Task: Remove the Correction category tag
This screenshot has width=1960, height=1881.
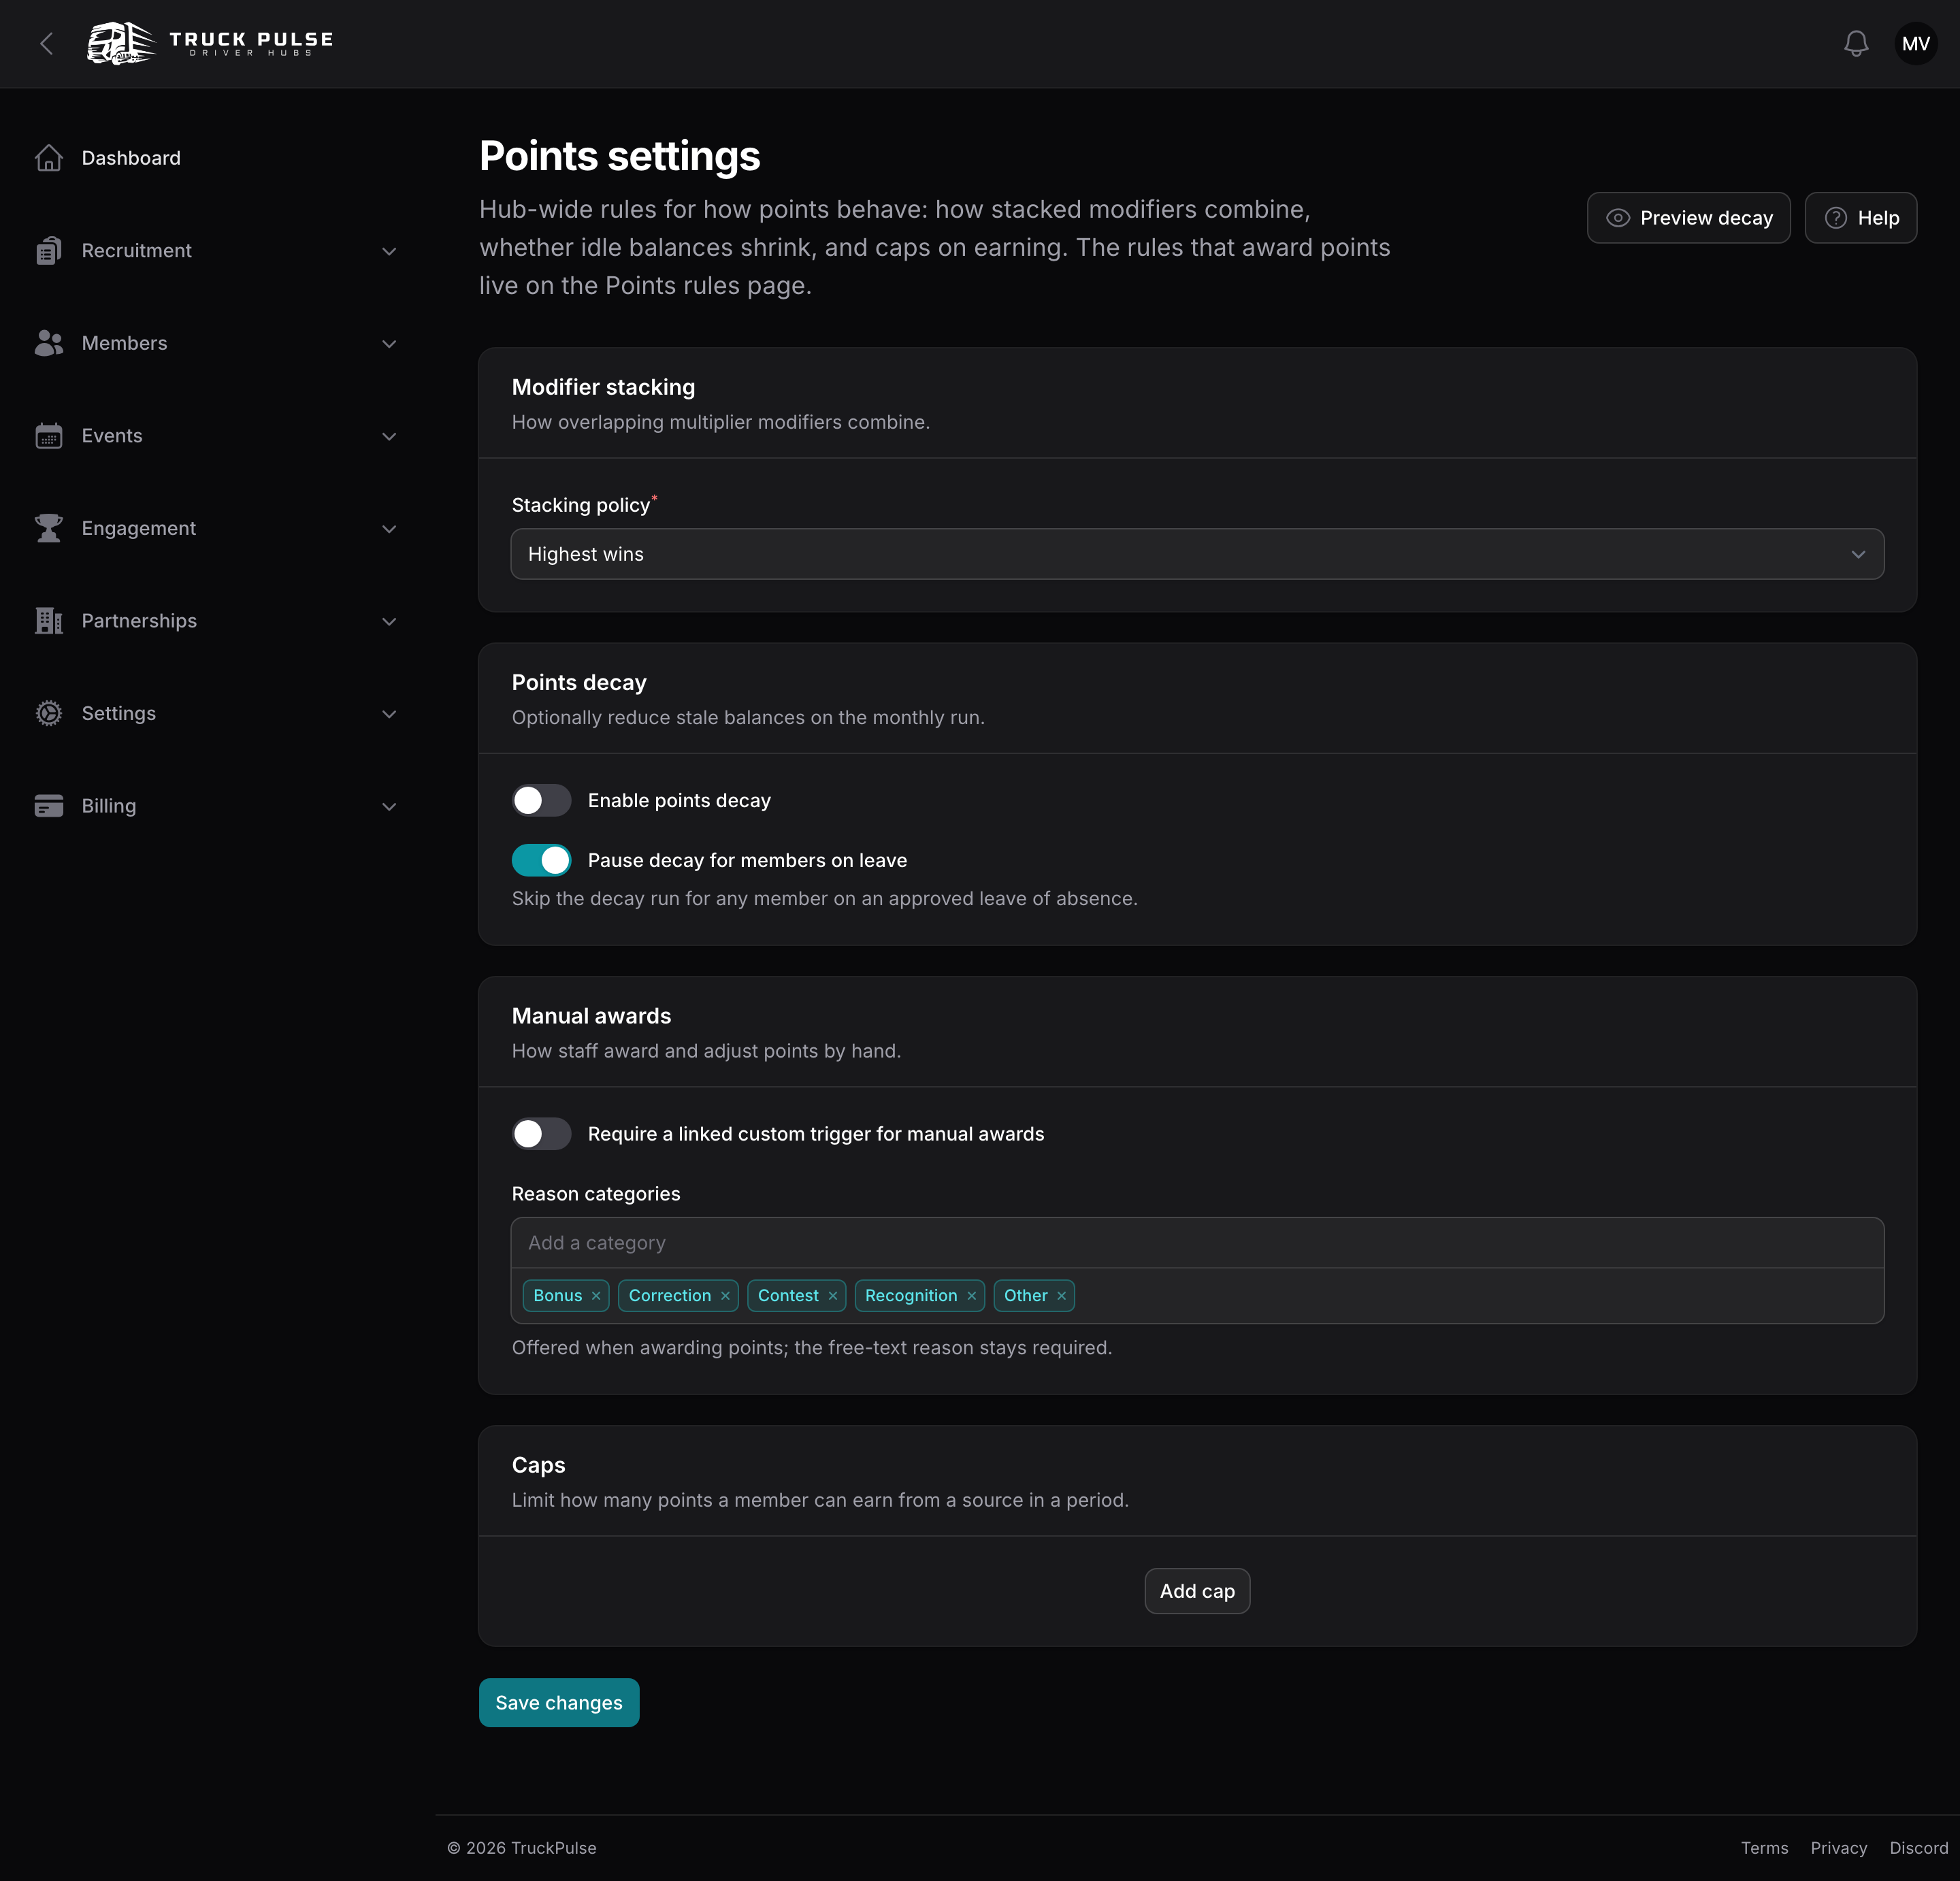Action: [725, 1296]
